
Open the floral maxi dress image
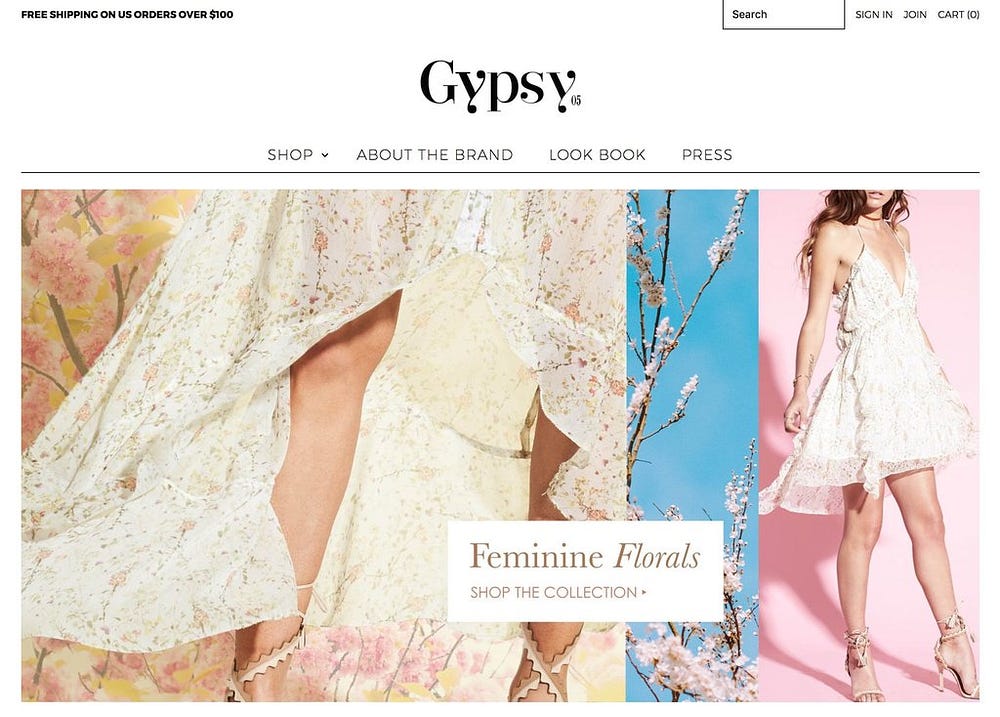pyautogui.click(x=323, y=445)
